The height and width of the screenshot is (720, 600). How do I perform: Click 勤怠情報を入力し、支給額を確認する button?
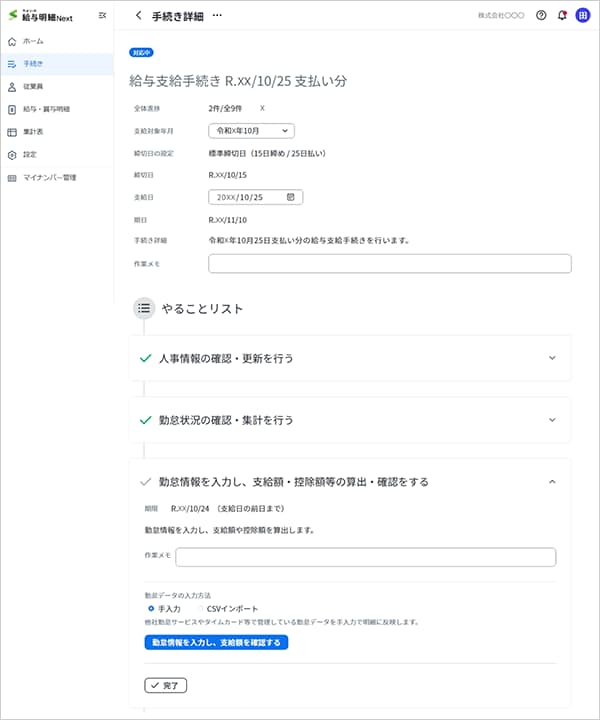216,642
